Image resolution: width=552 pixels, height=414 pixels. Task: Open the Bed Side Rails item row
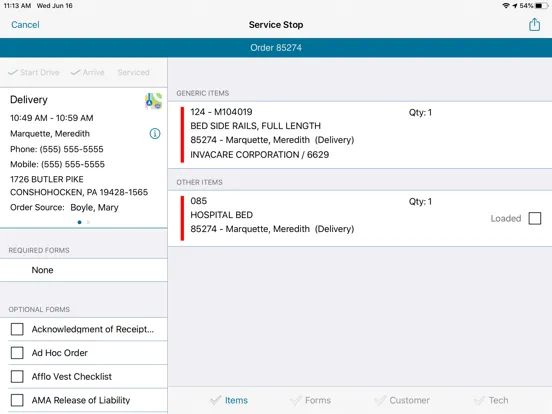[360, 135]
